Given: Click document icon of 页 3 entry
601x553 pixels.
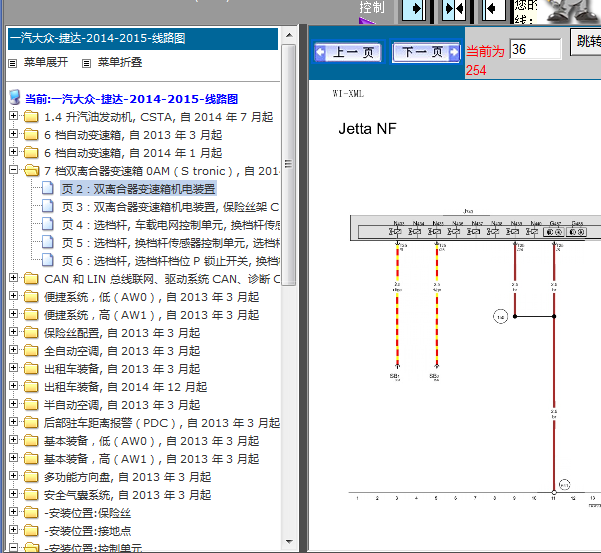Looking at the screenshot, I should click(48, 206).
